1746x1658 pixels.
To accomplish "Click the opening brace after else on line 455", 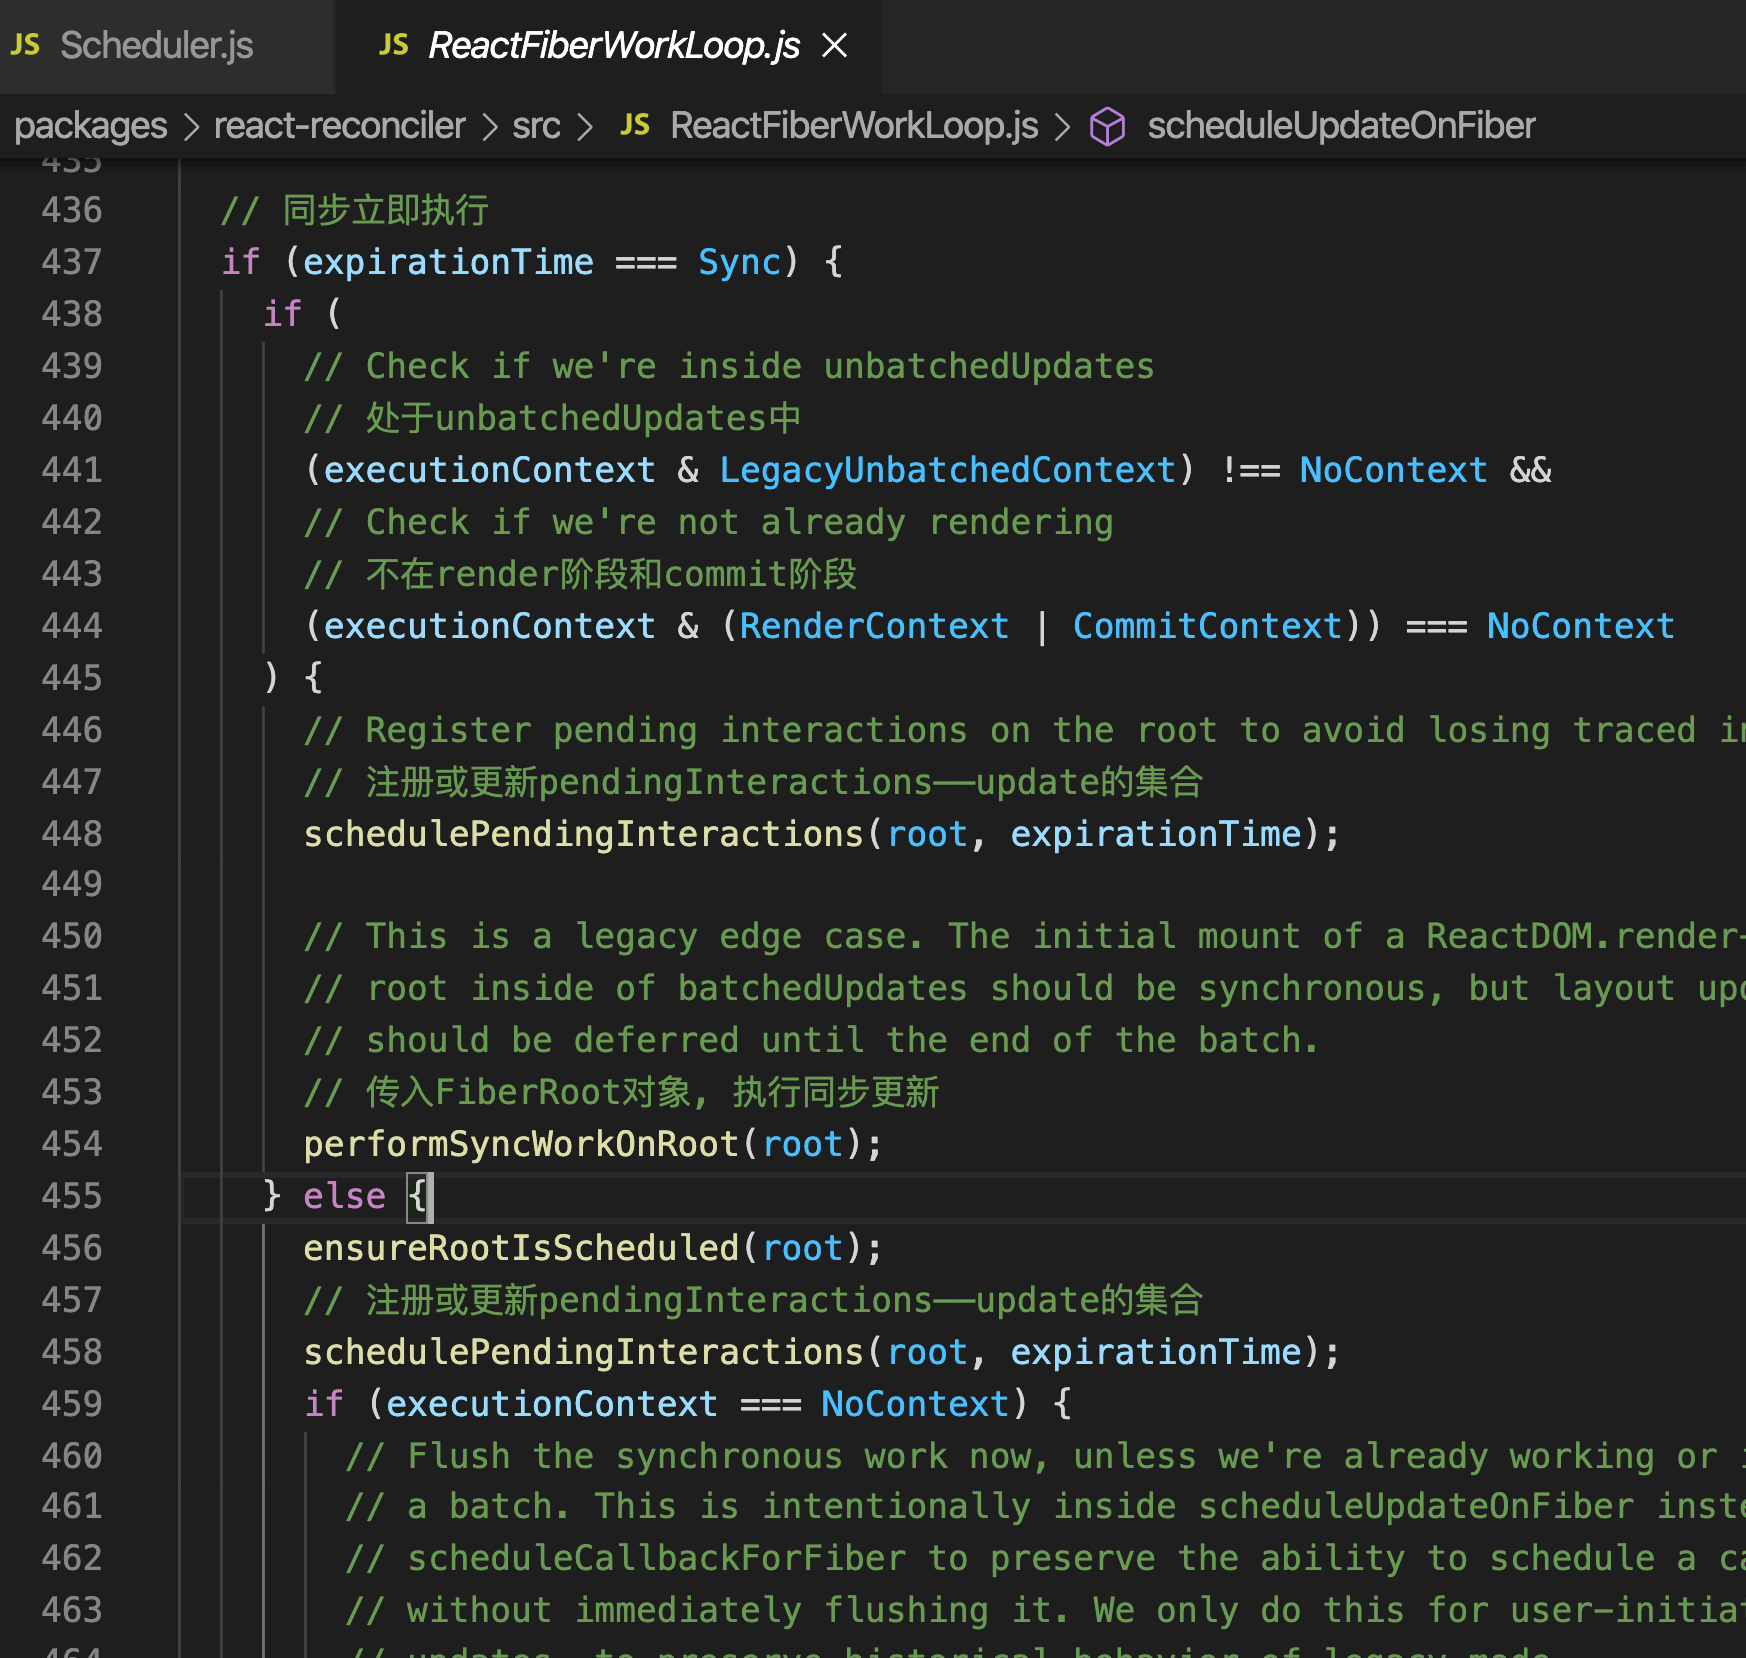I will coord(418,1196).
